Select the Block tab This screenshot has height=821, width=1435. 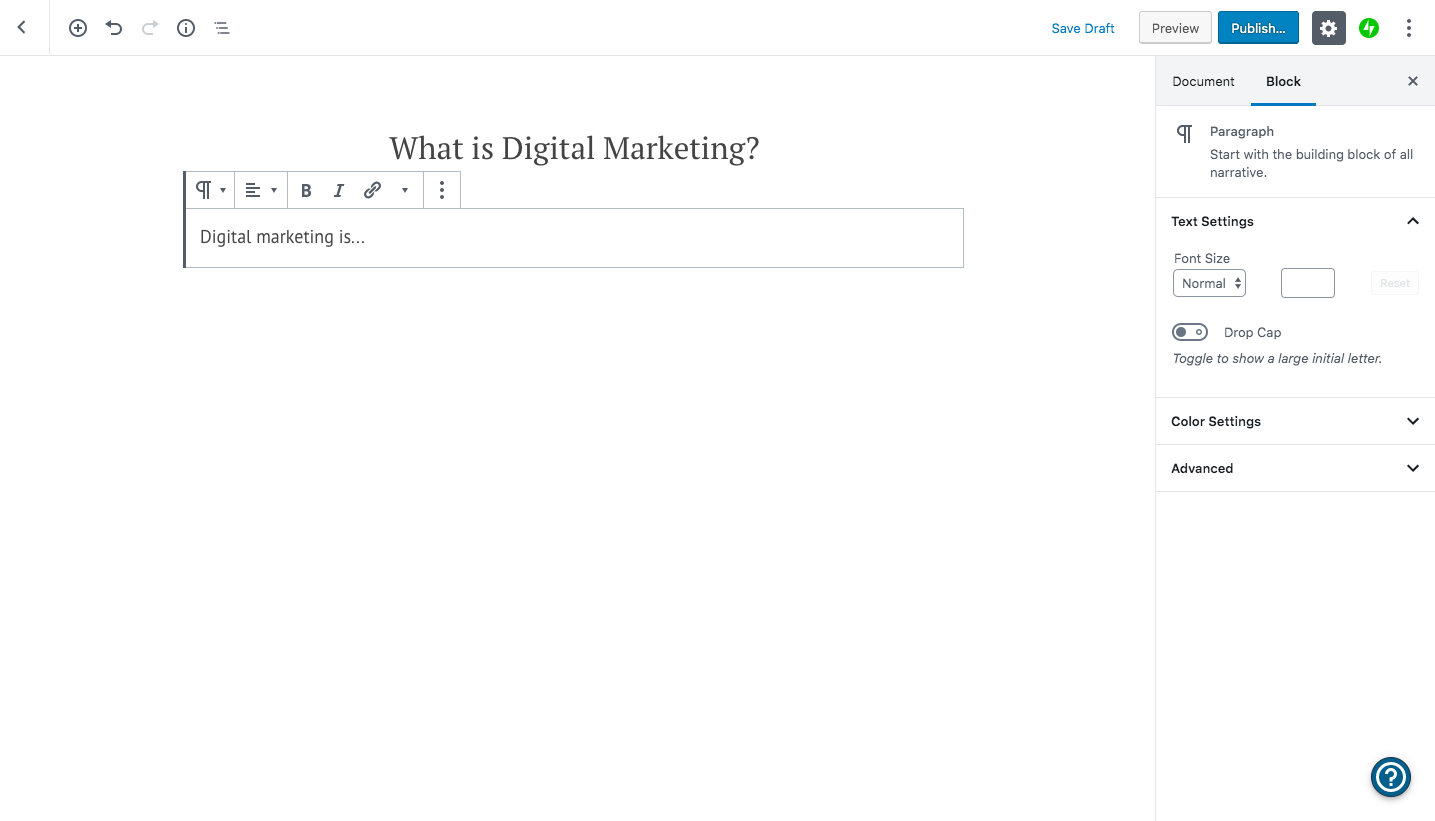(1283, 81)
